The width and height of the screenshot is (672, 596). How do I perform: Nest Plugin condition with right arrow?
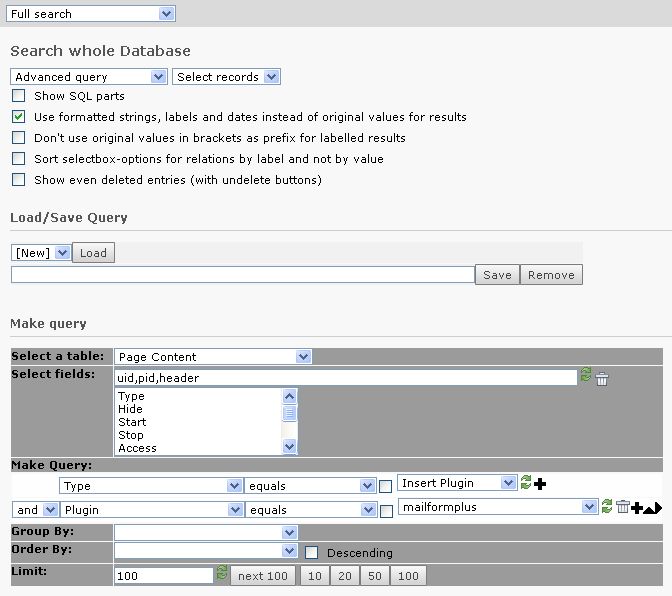click(x=659, y=508)
